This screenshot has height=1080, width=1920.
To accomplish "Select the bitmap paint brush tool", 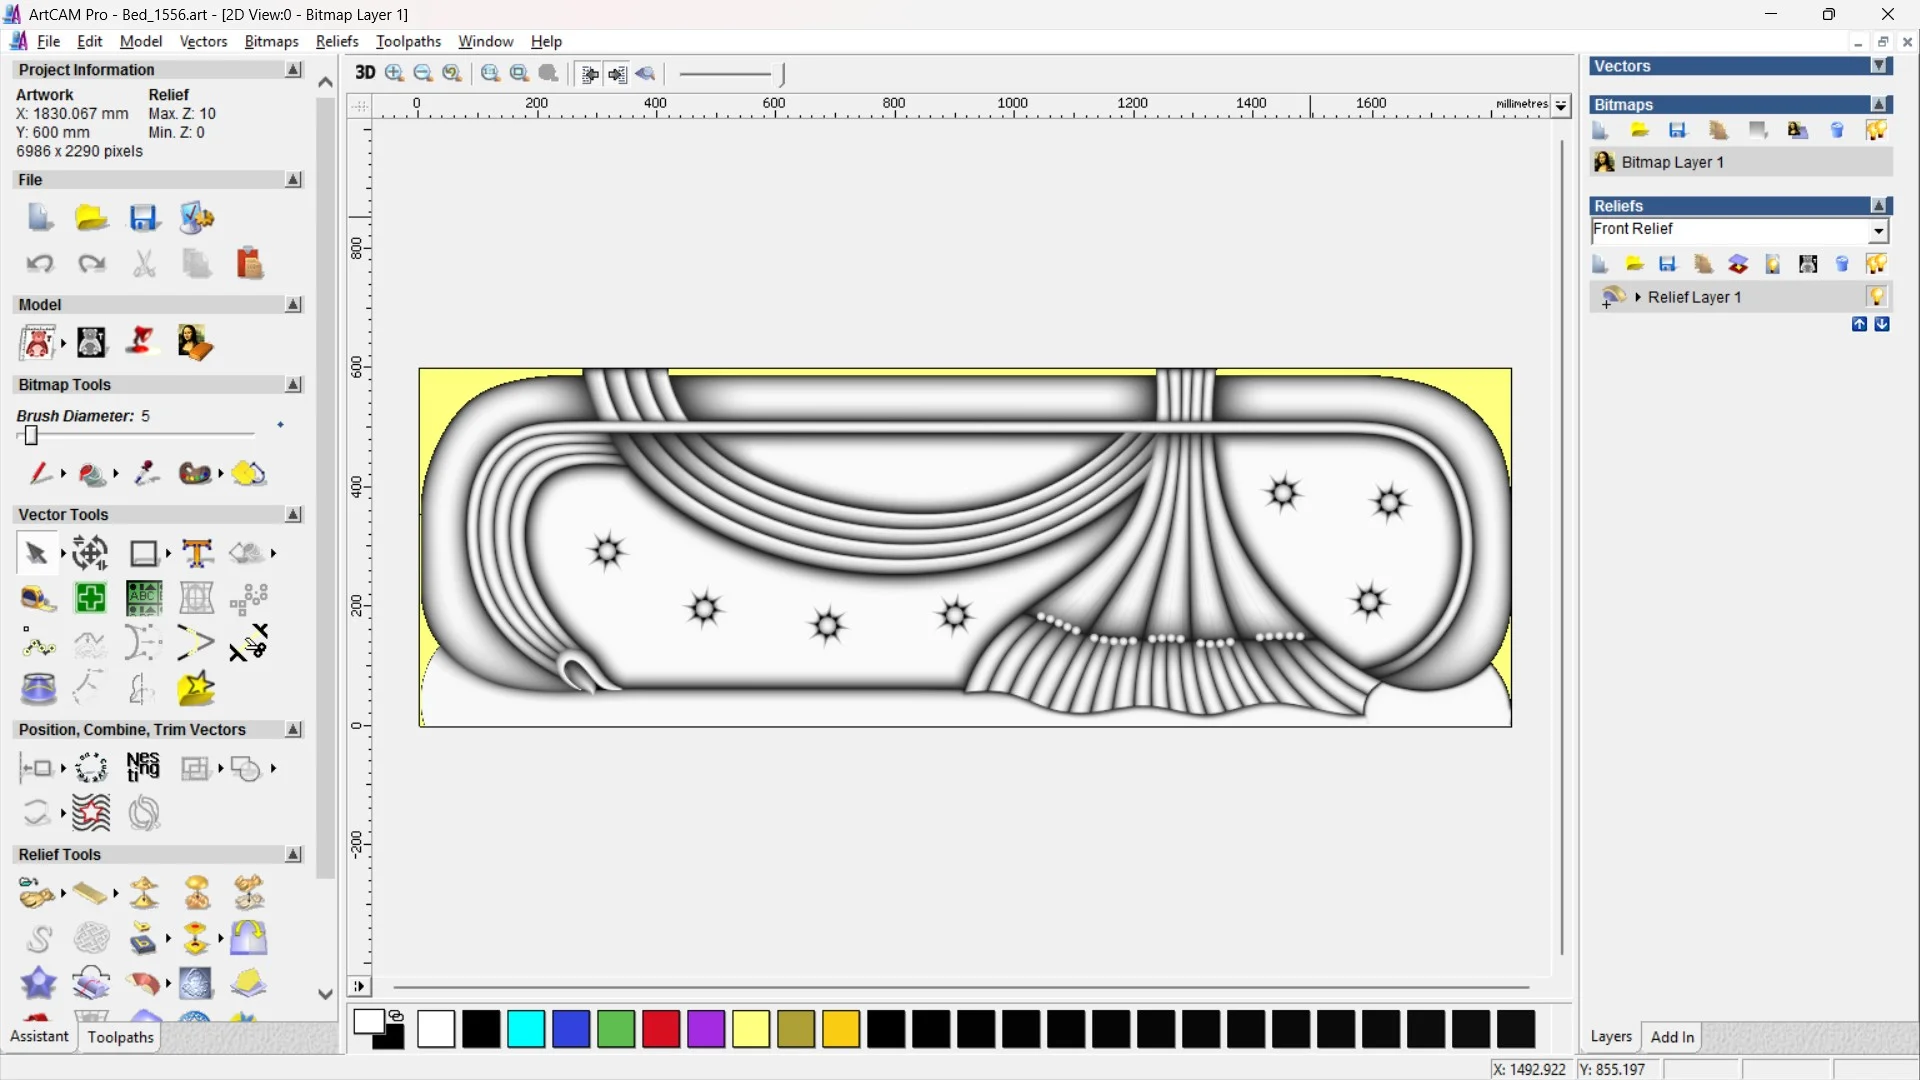I will point(40,473).
